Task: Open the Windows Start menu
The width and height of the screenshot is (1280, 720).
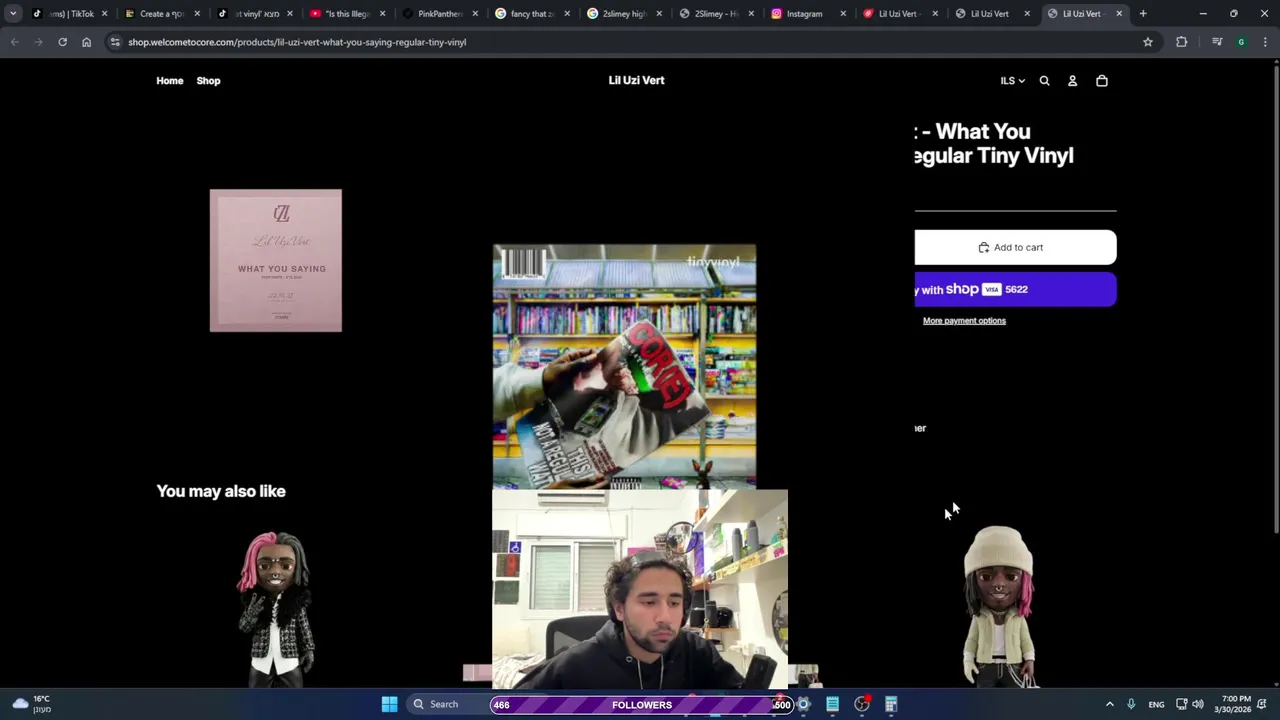Action: [x=389, y=704]
